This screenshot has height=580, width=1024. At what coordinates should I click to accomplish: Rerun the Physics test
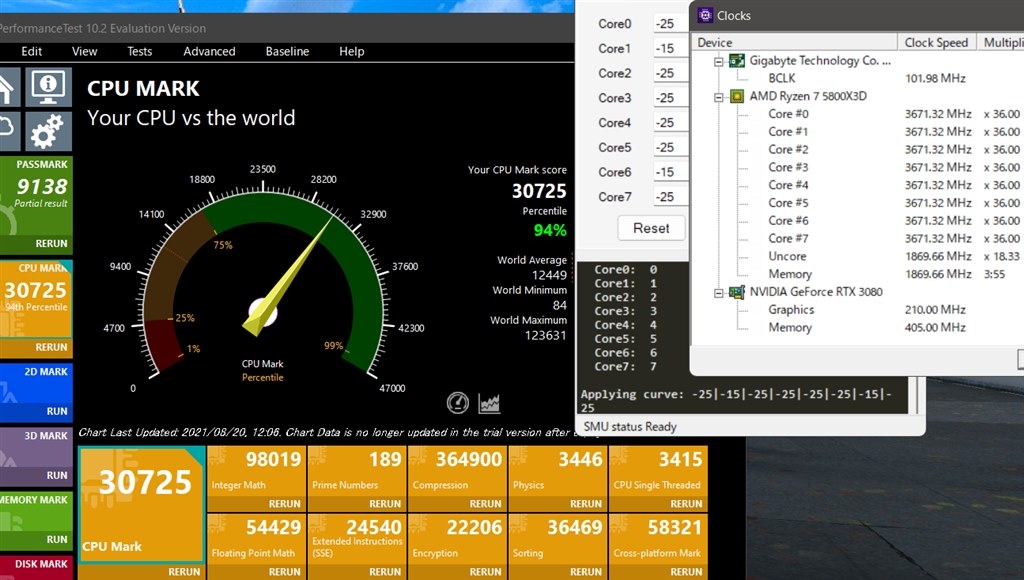point(586,504)
